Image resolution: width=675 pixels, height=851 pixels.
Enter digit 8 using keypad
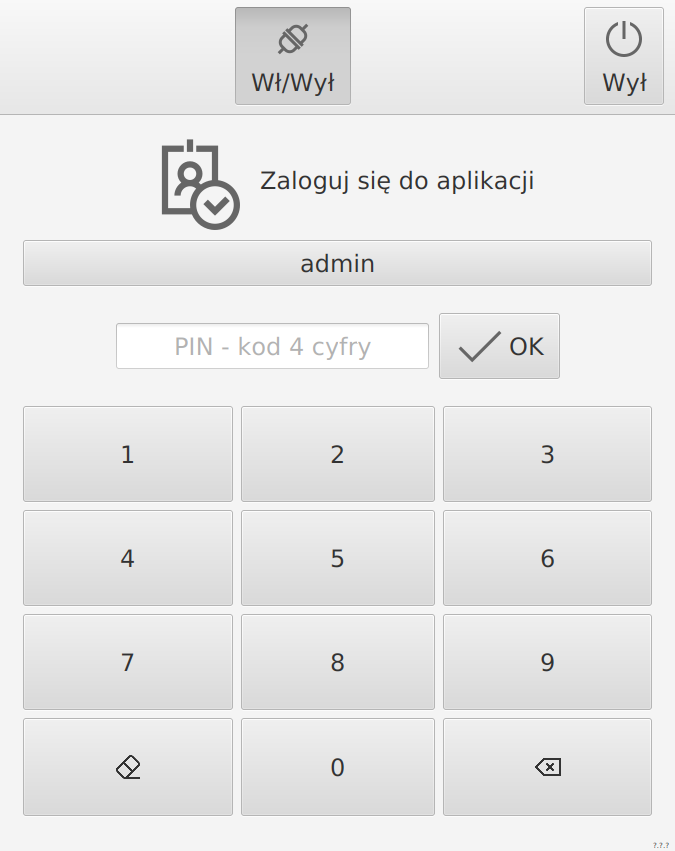coord(338,662)
